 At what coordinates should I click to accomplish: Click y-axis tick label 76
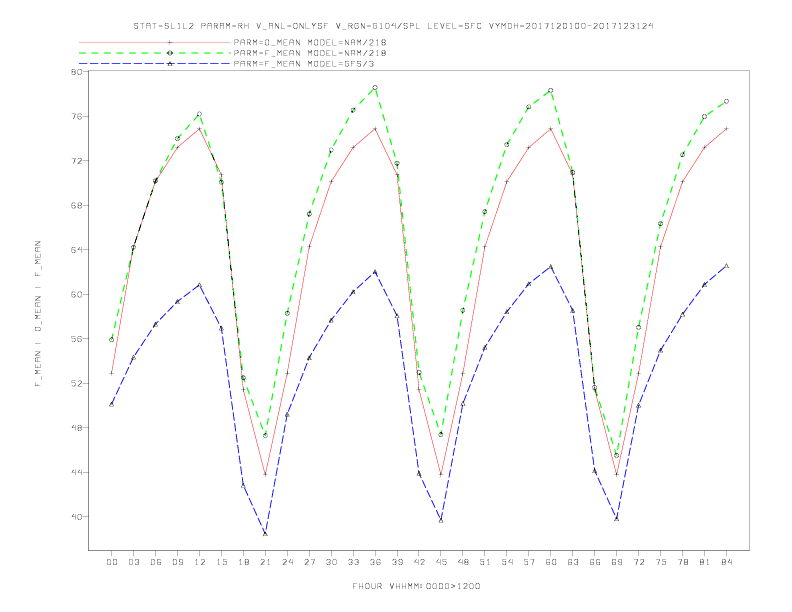coord(76,116)
